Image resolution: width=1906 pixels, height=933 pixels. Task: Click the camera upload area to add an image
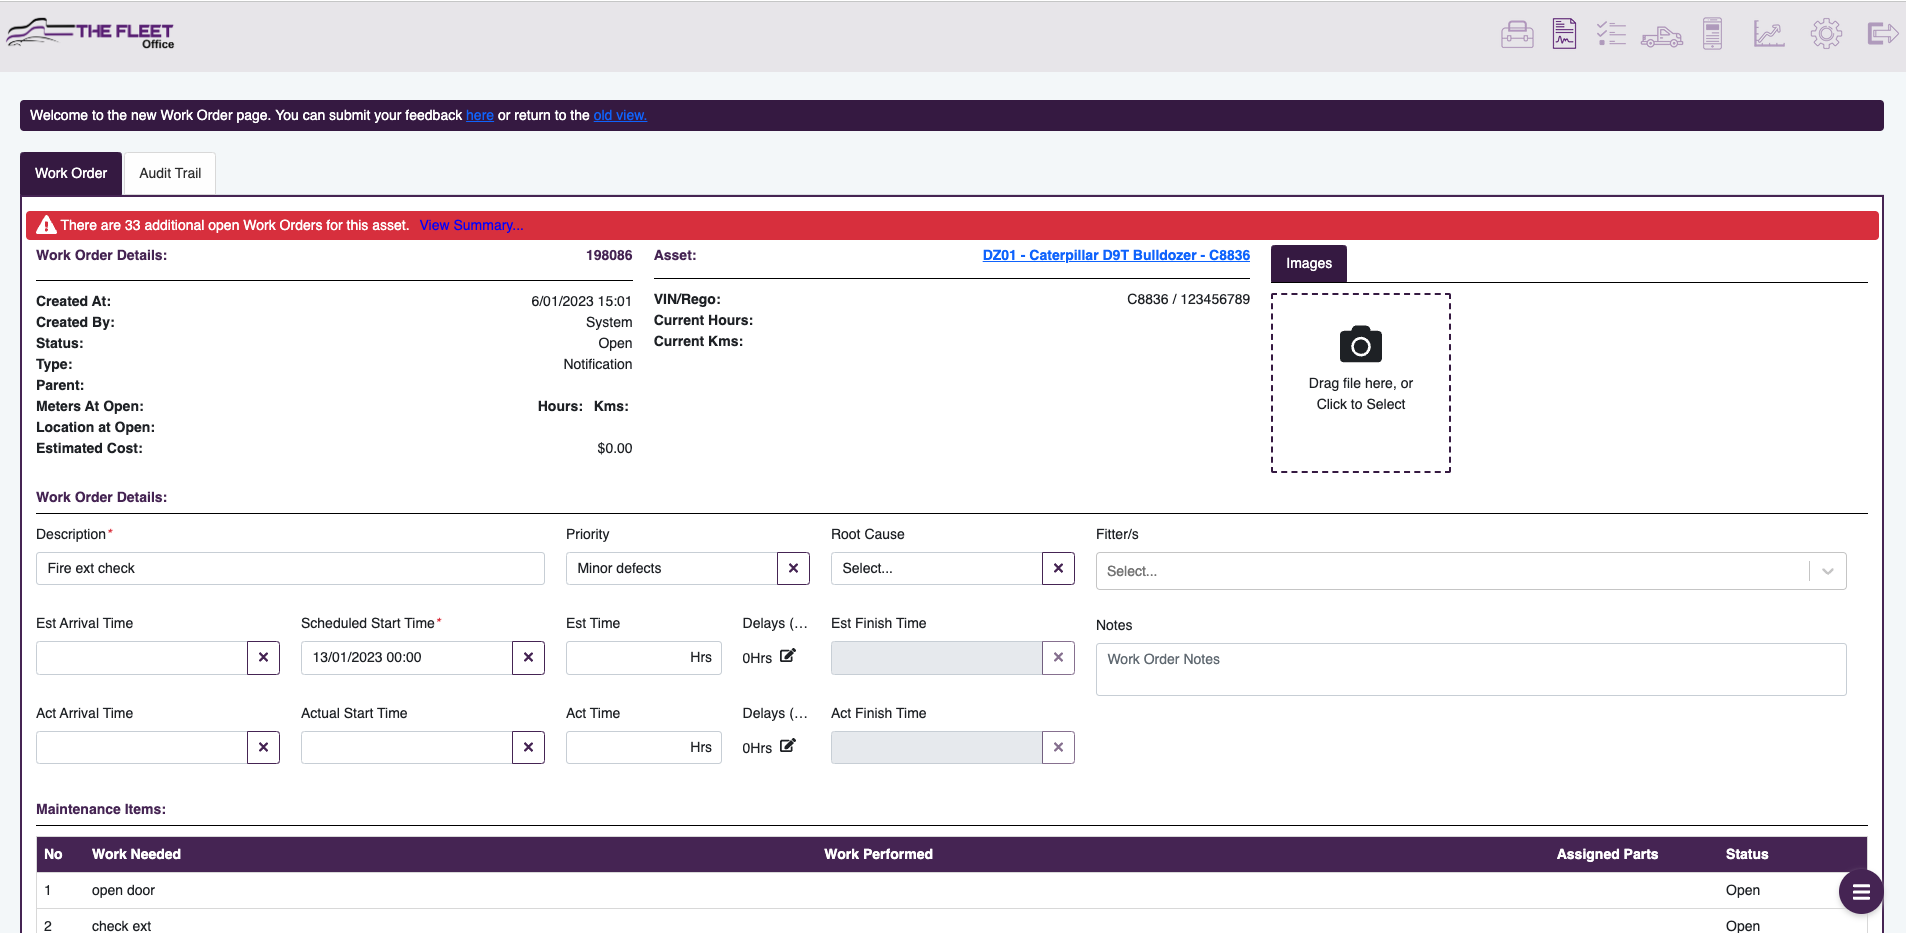pyautogui.click(x=1358, y=383)
